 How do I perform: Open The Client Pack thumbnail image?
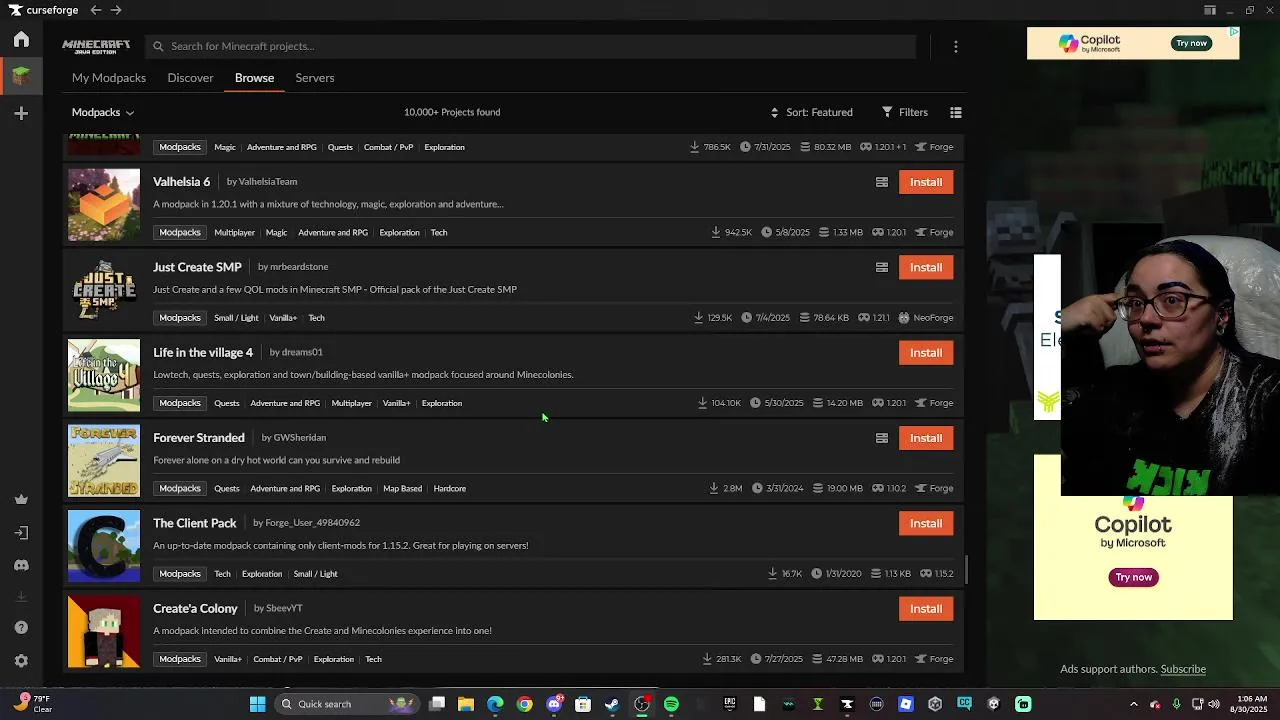pos(104,546)
